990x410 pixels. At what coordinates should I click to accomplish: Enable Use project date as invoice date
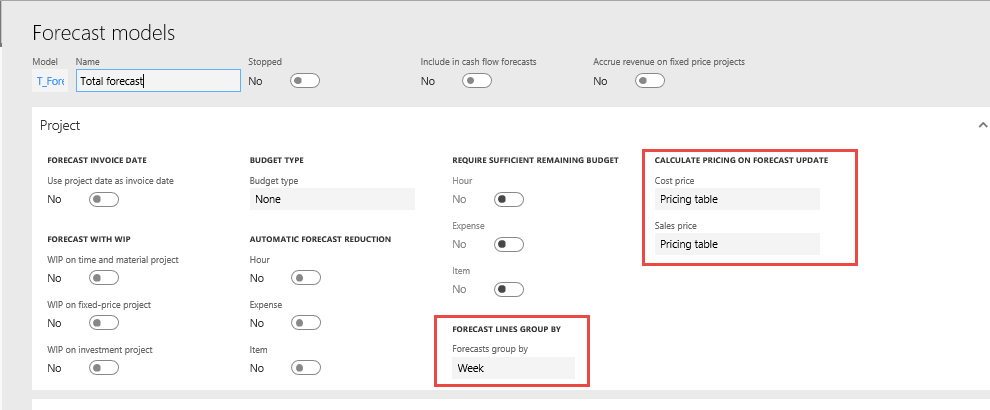click(104, 199)
